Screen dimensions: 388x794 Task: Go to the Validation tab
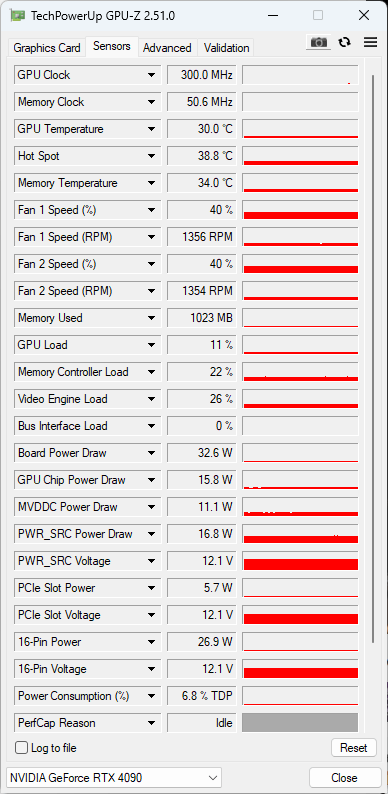tap(226, 48)
